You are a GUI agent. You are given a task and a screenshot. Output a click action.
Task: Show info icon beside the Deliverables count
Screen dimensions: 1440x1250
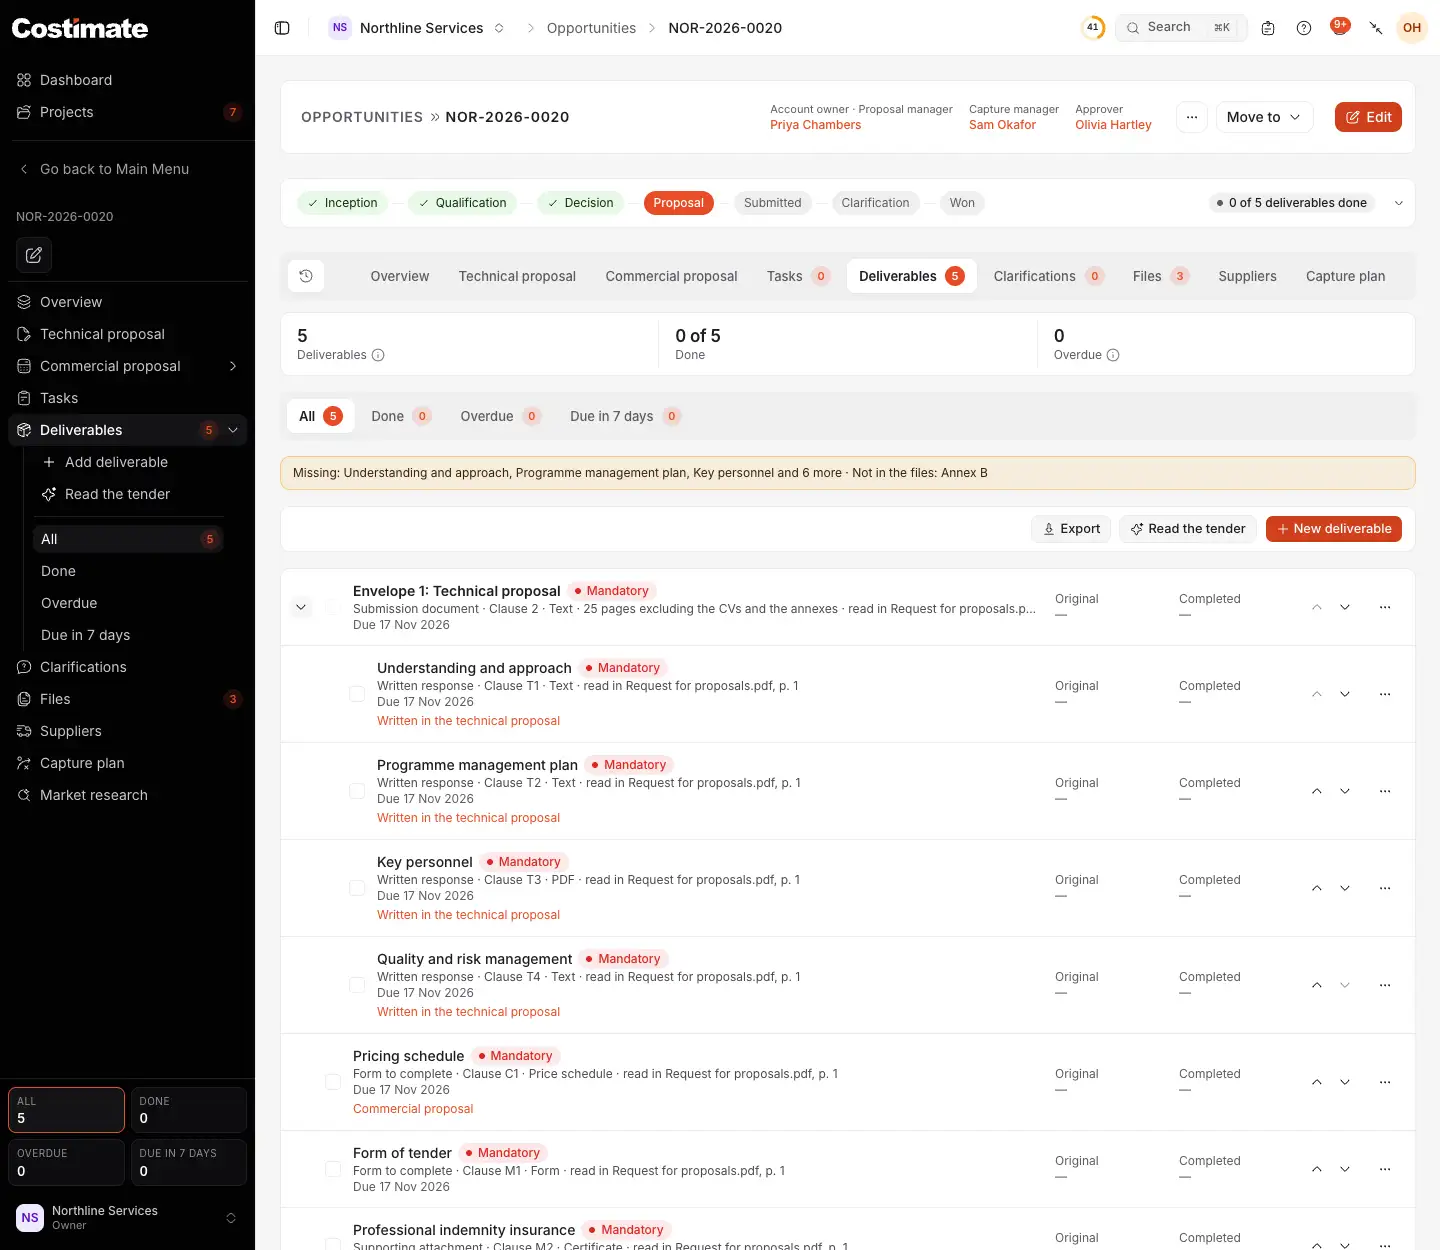[378, 355]
